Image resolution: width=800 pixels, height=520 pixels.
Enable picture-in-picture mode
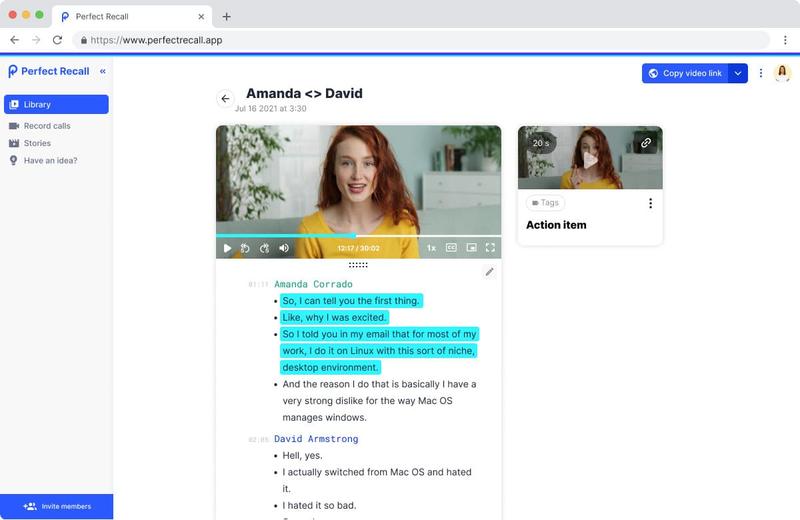point(471,247)
